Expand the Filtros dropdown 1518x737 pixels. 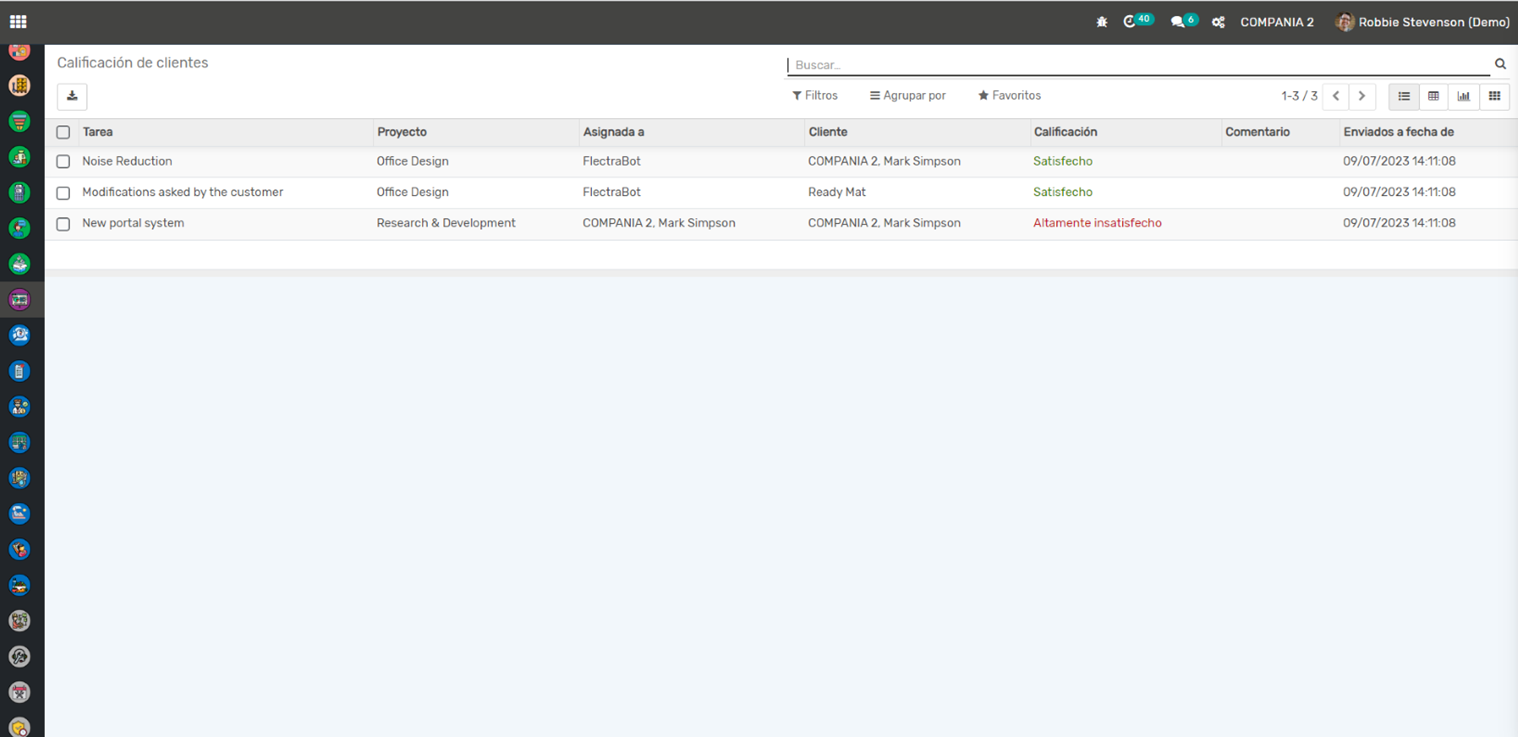click(815, 96)
